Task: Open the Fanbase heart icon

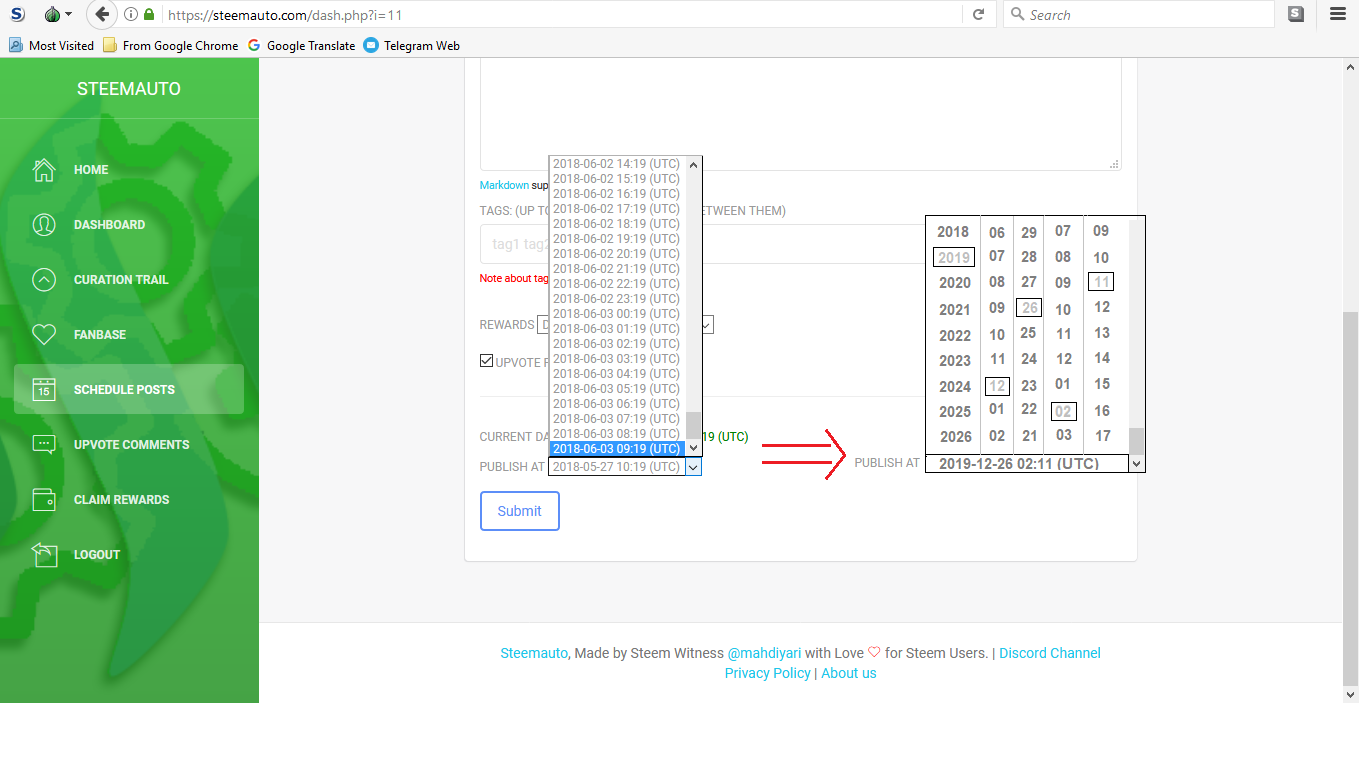Action: click(44, 335)
